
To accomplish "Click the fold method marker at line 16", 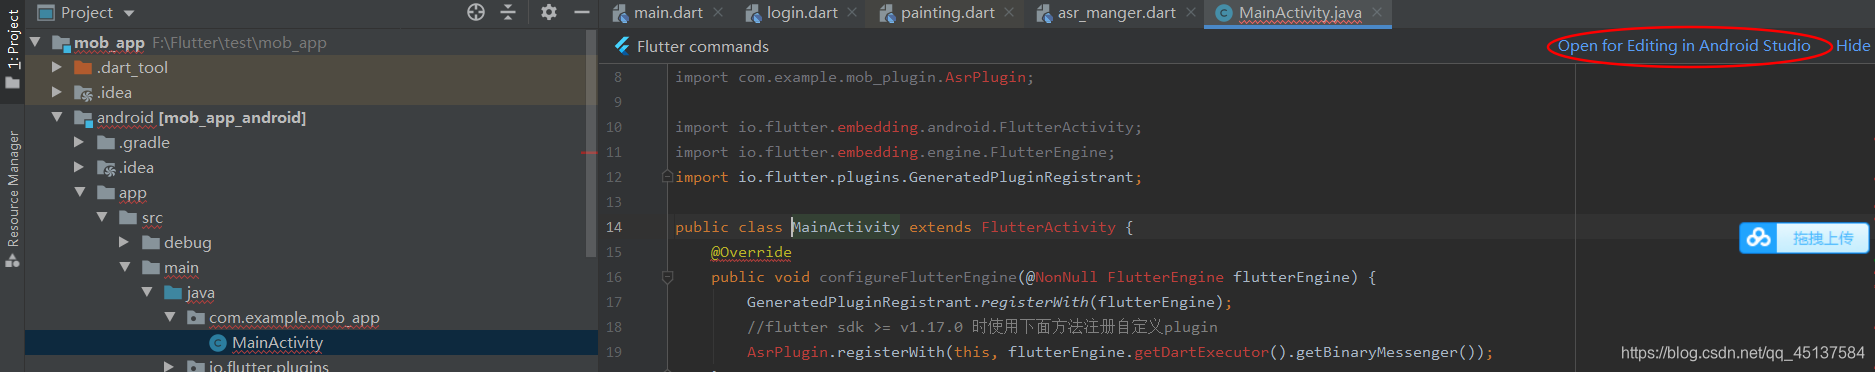I will (x=667, y=277).
